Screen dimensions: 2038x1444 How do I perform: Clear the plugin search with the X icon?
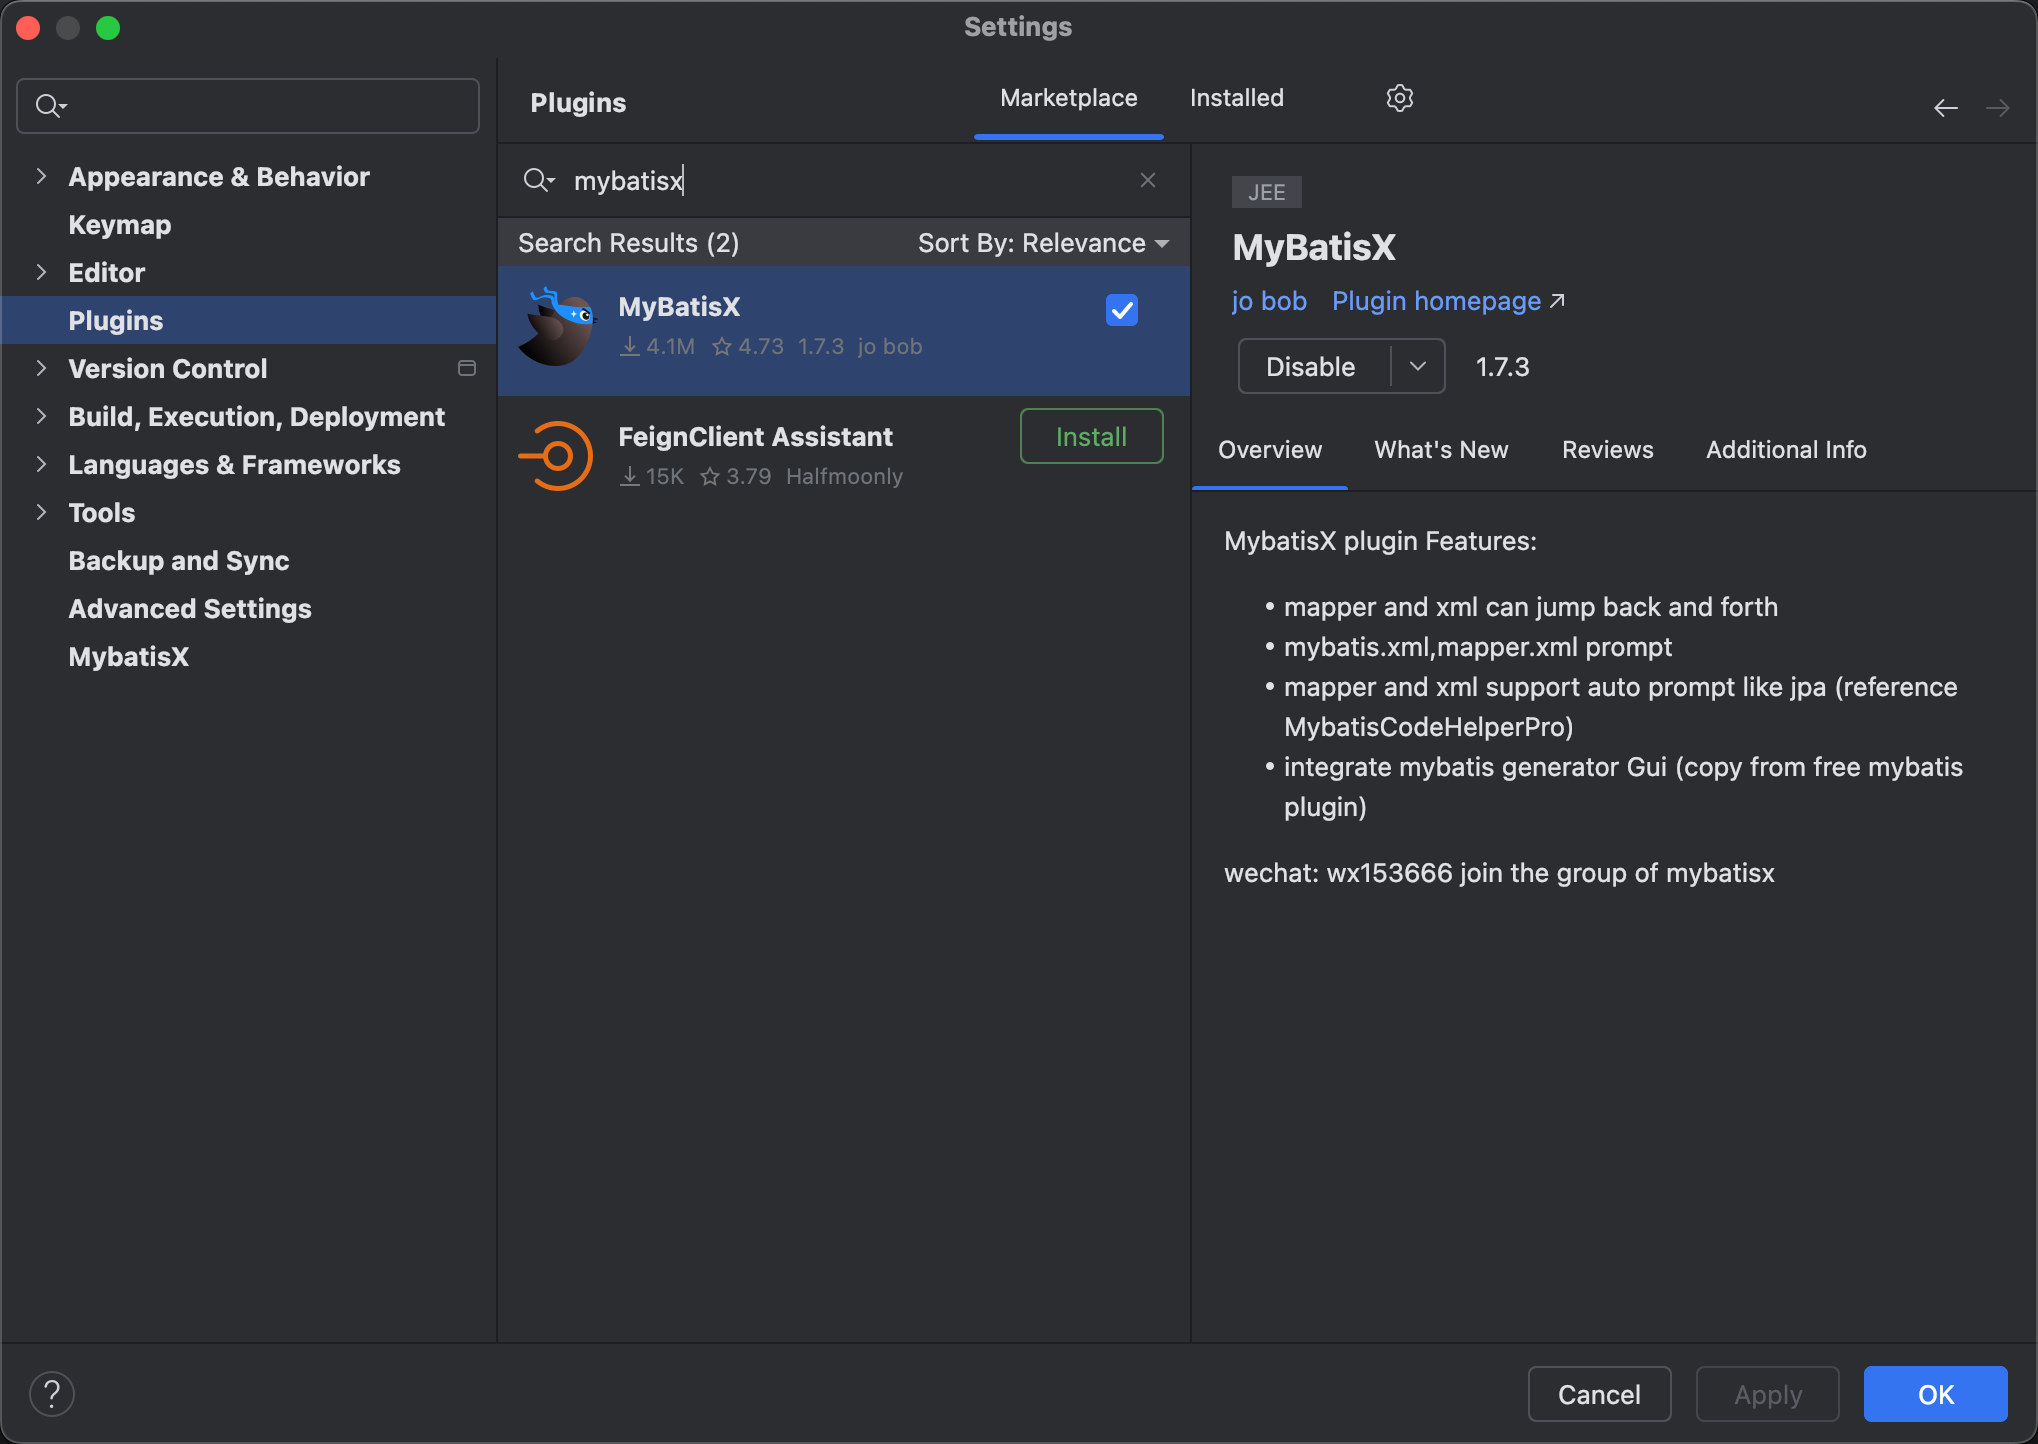pos(1147,180)
